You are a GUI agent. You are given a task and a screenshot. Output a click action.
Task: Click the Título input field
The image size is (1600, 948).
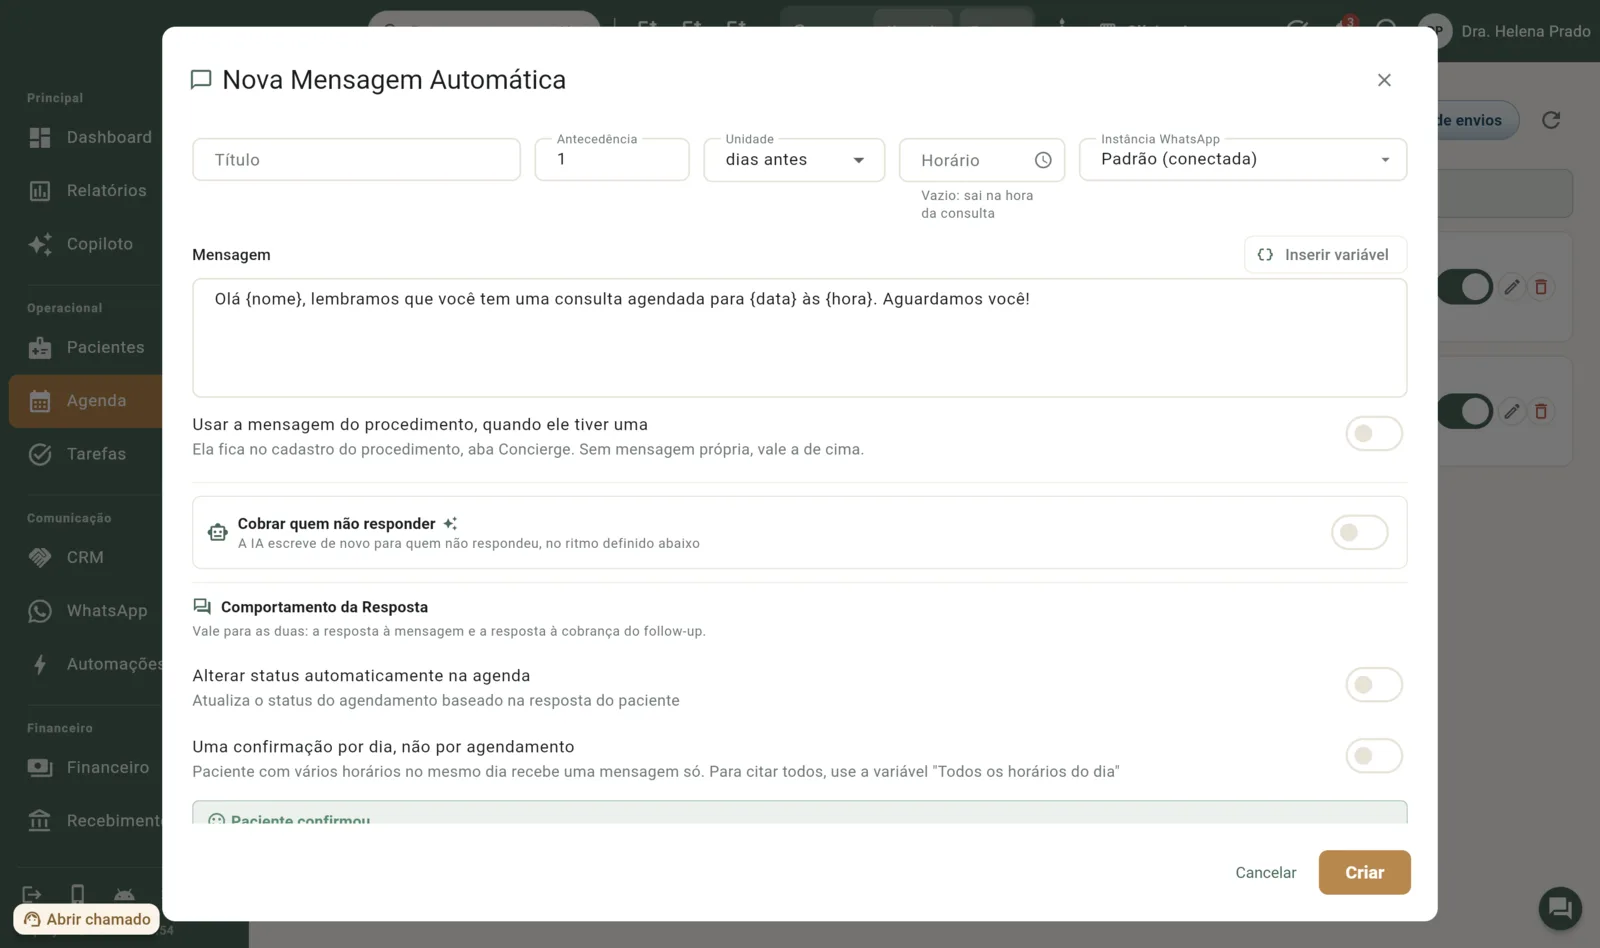(356, 160)
